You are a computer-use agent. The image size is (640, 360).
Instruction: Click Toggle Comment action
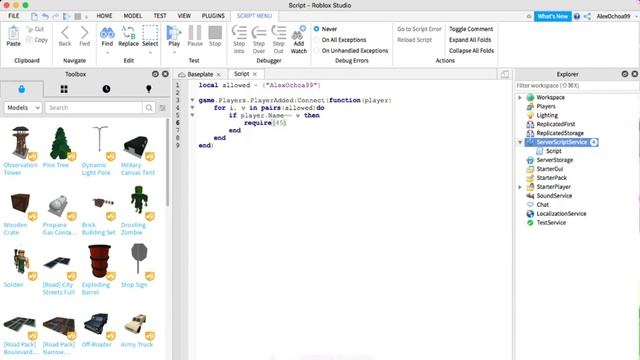(x=471, y=29)
